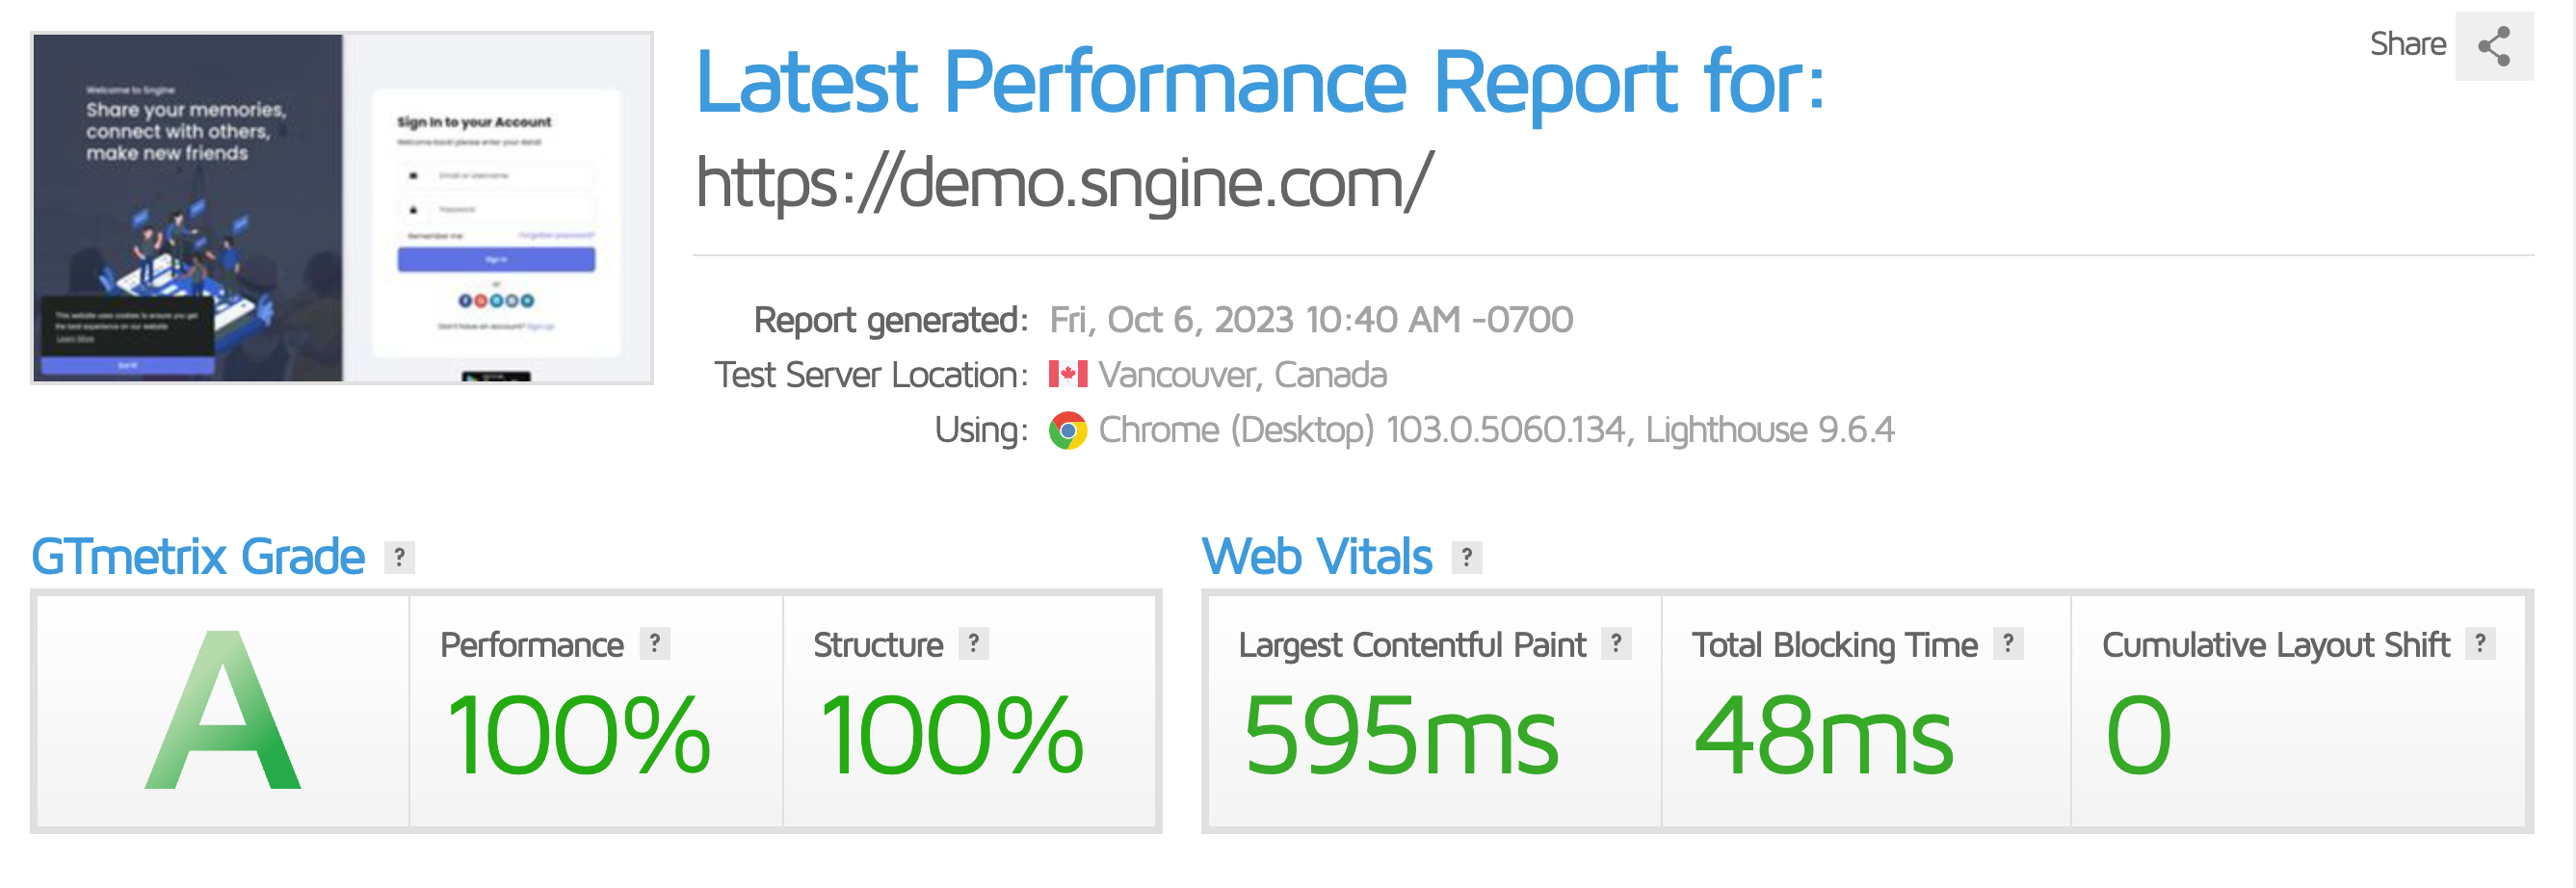Click the Structure question mark icon
The width and height of the screenshot is (2576, 888).
pyautogui.click(x=974, y=643)
